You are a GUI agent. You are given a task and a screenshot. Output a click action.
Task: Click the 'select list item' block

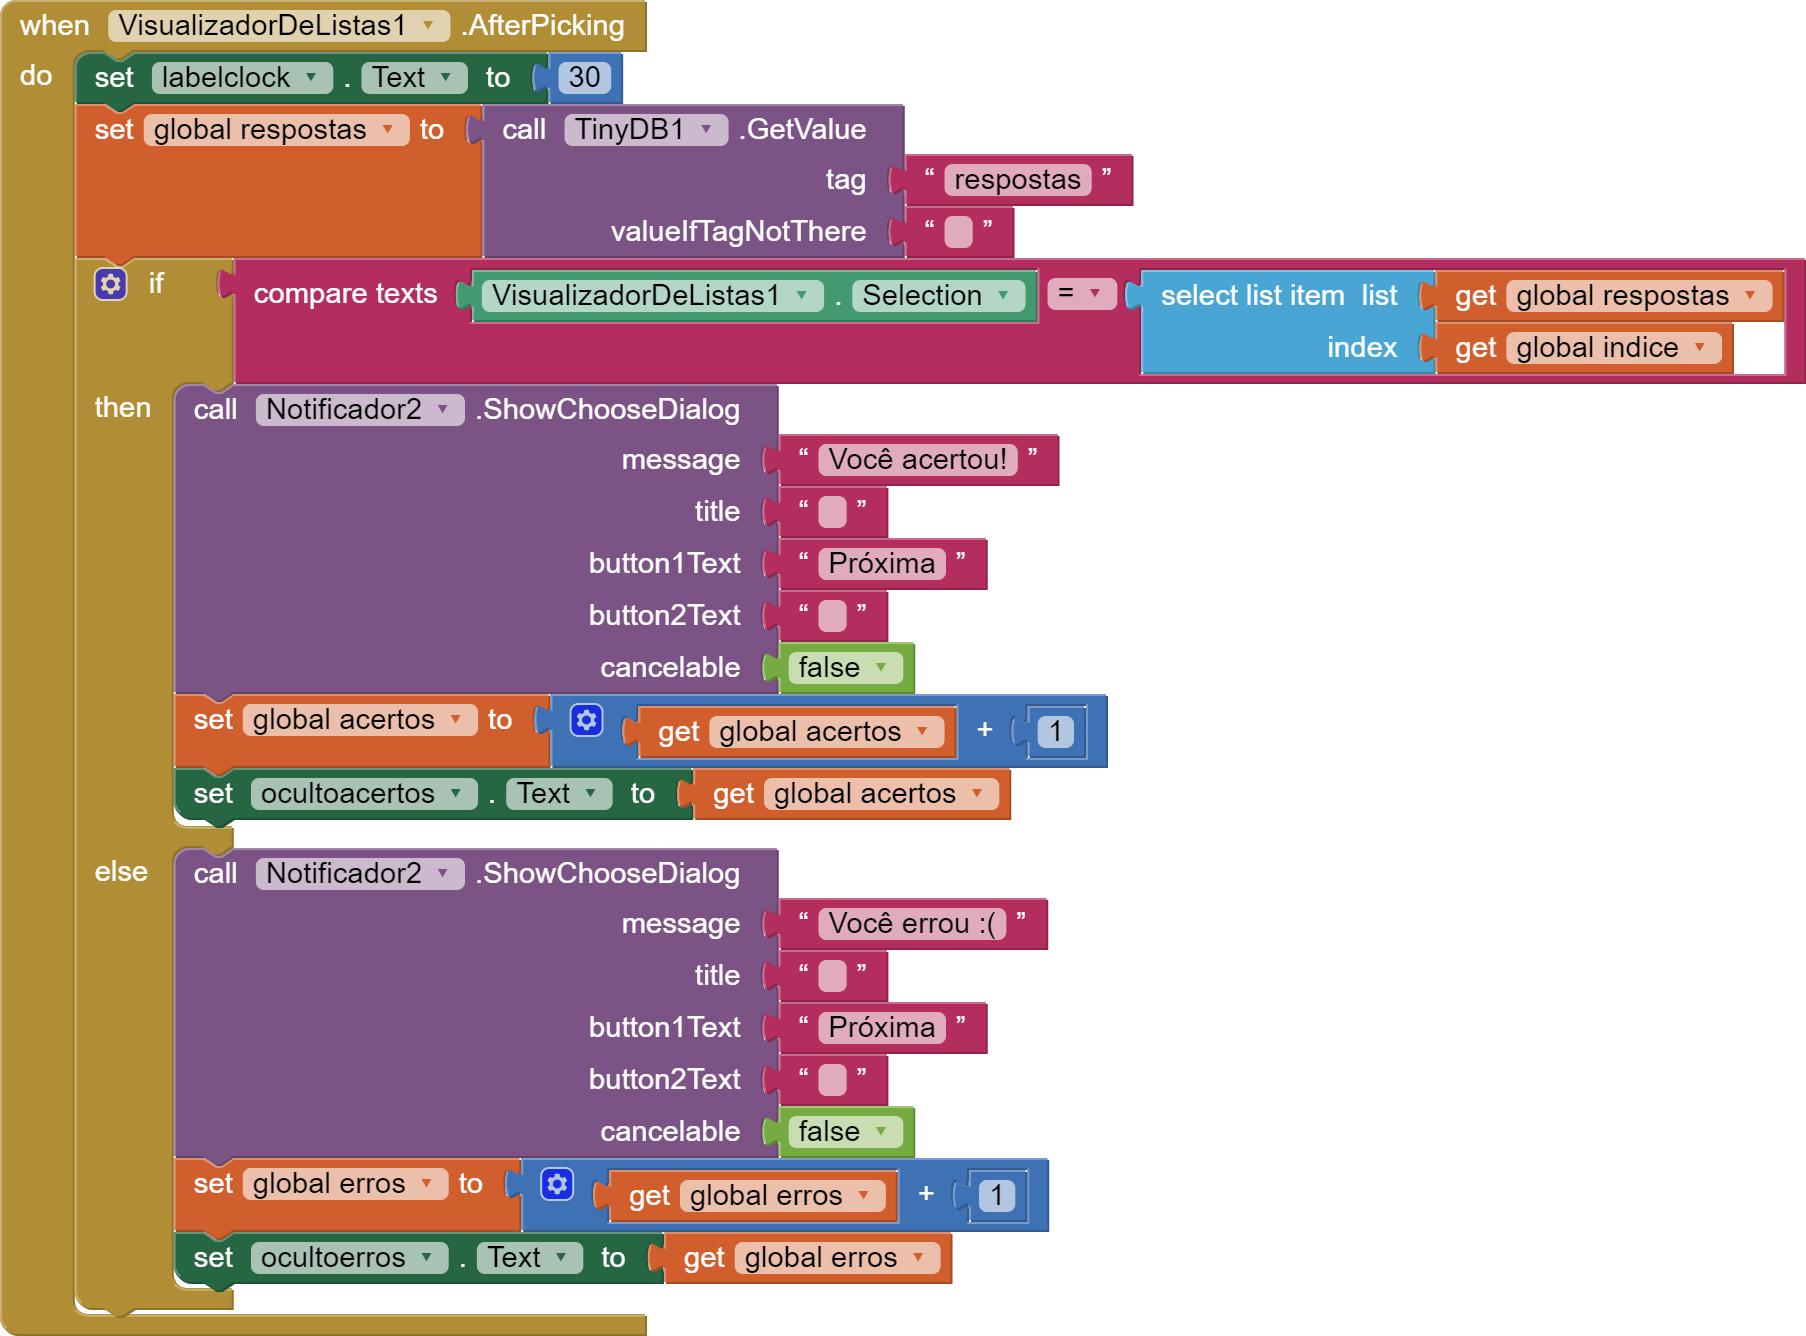(x=1280, y=322)
